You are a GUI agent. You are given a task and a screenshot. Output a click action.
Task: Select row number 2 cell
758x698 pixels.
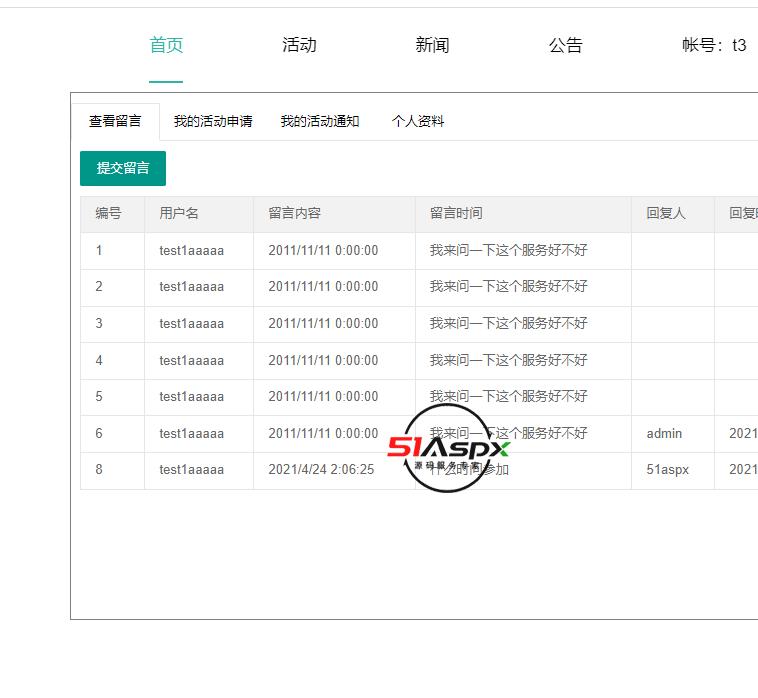point(112,287)
